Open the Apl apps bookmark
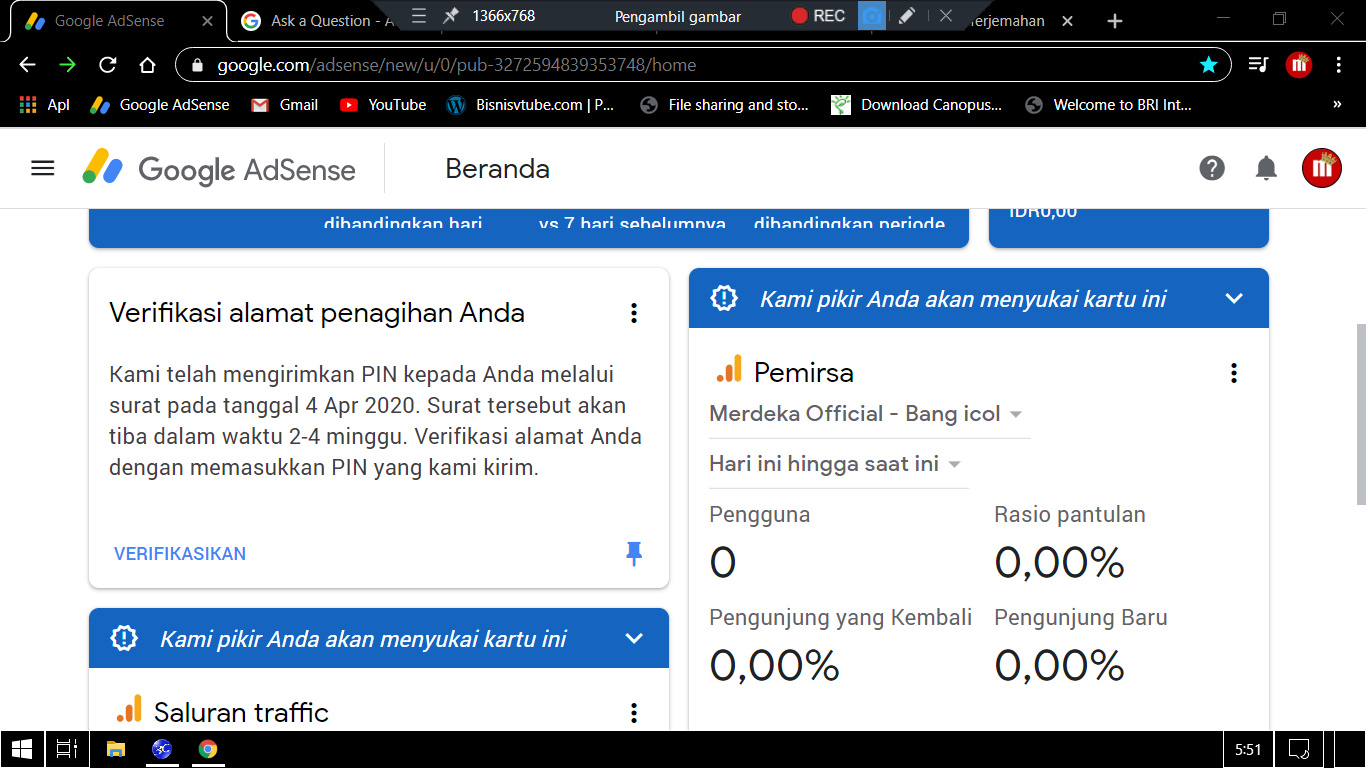This screenshot has width=1366, height=768. click(45, 104)
